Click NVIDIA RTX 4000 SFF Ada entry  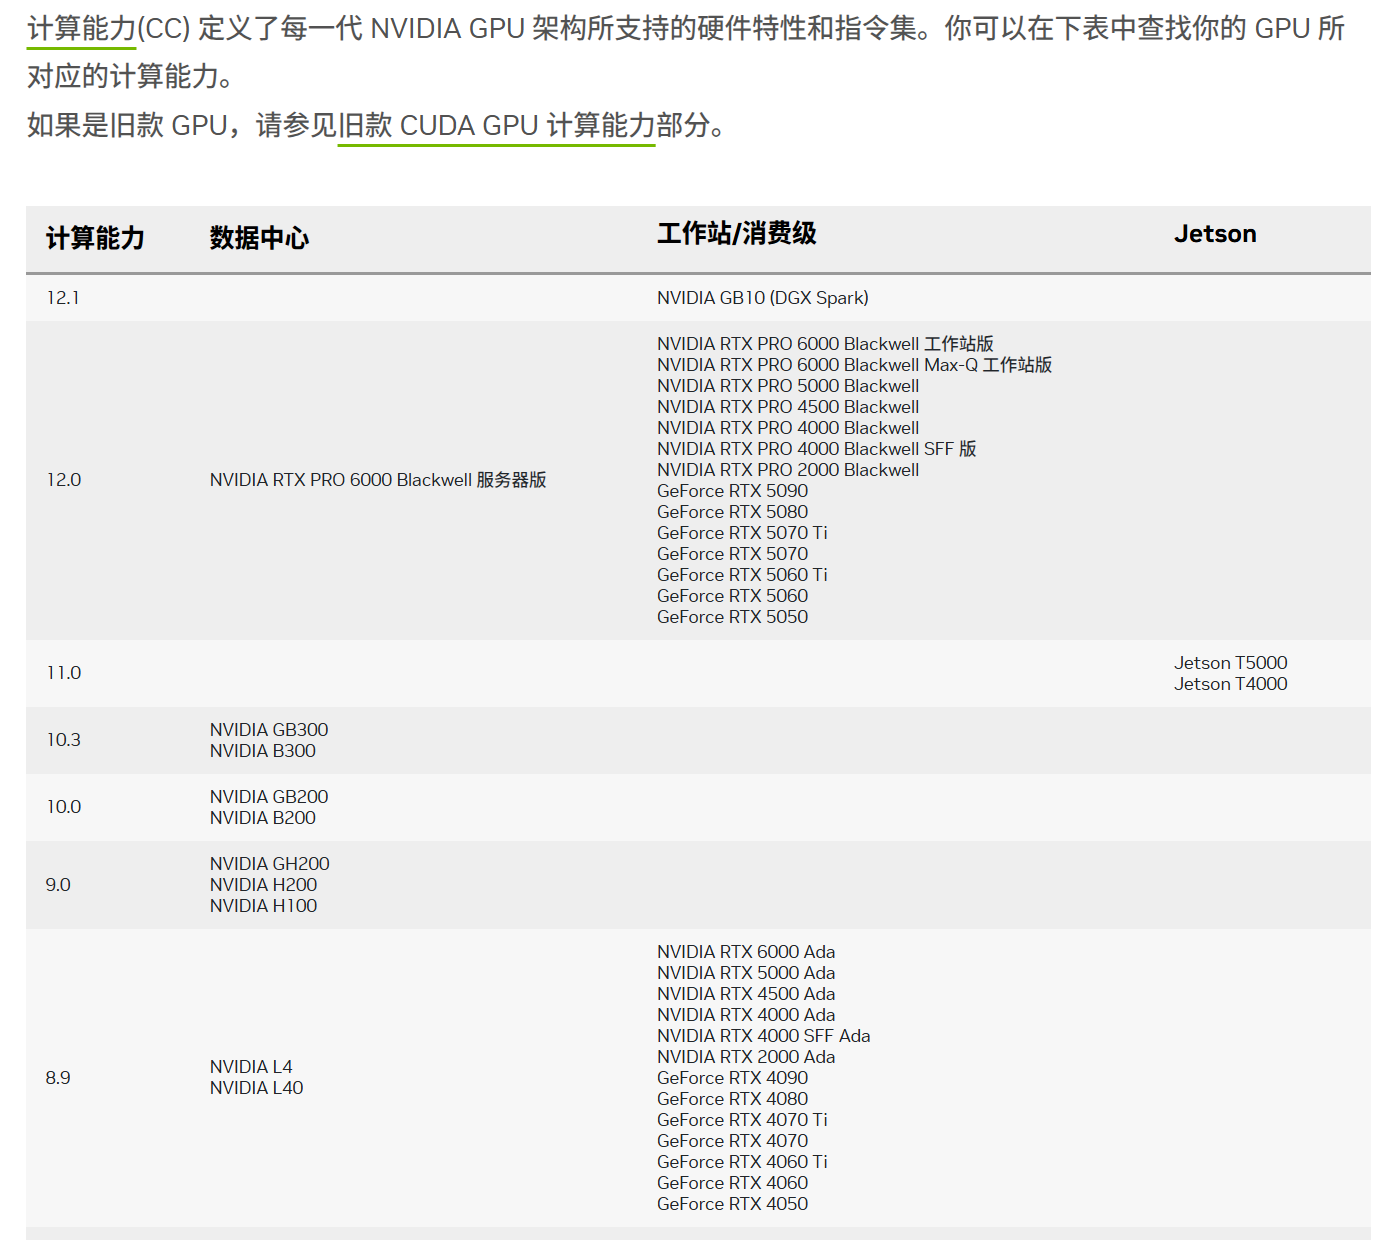764,1036
